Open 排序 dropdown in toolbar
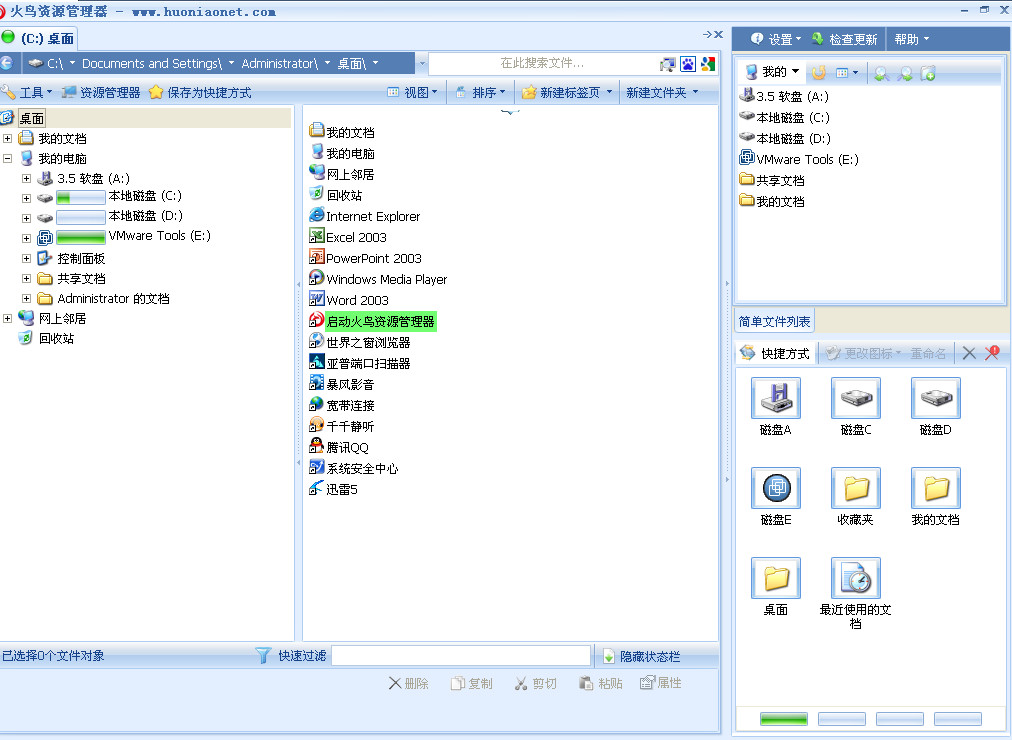This screenshot has height=740, width=1012. [480, 92]
